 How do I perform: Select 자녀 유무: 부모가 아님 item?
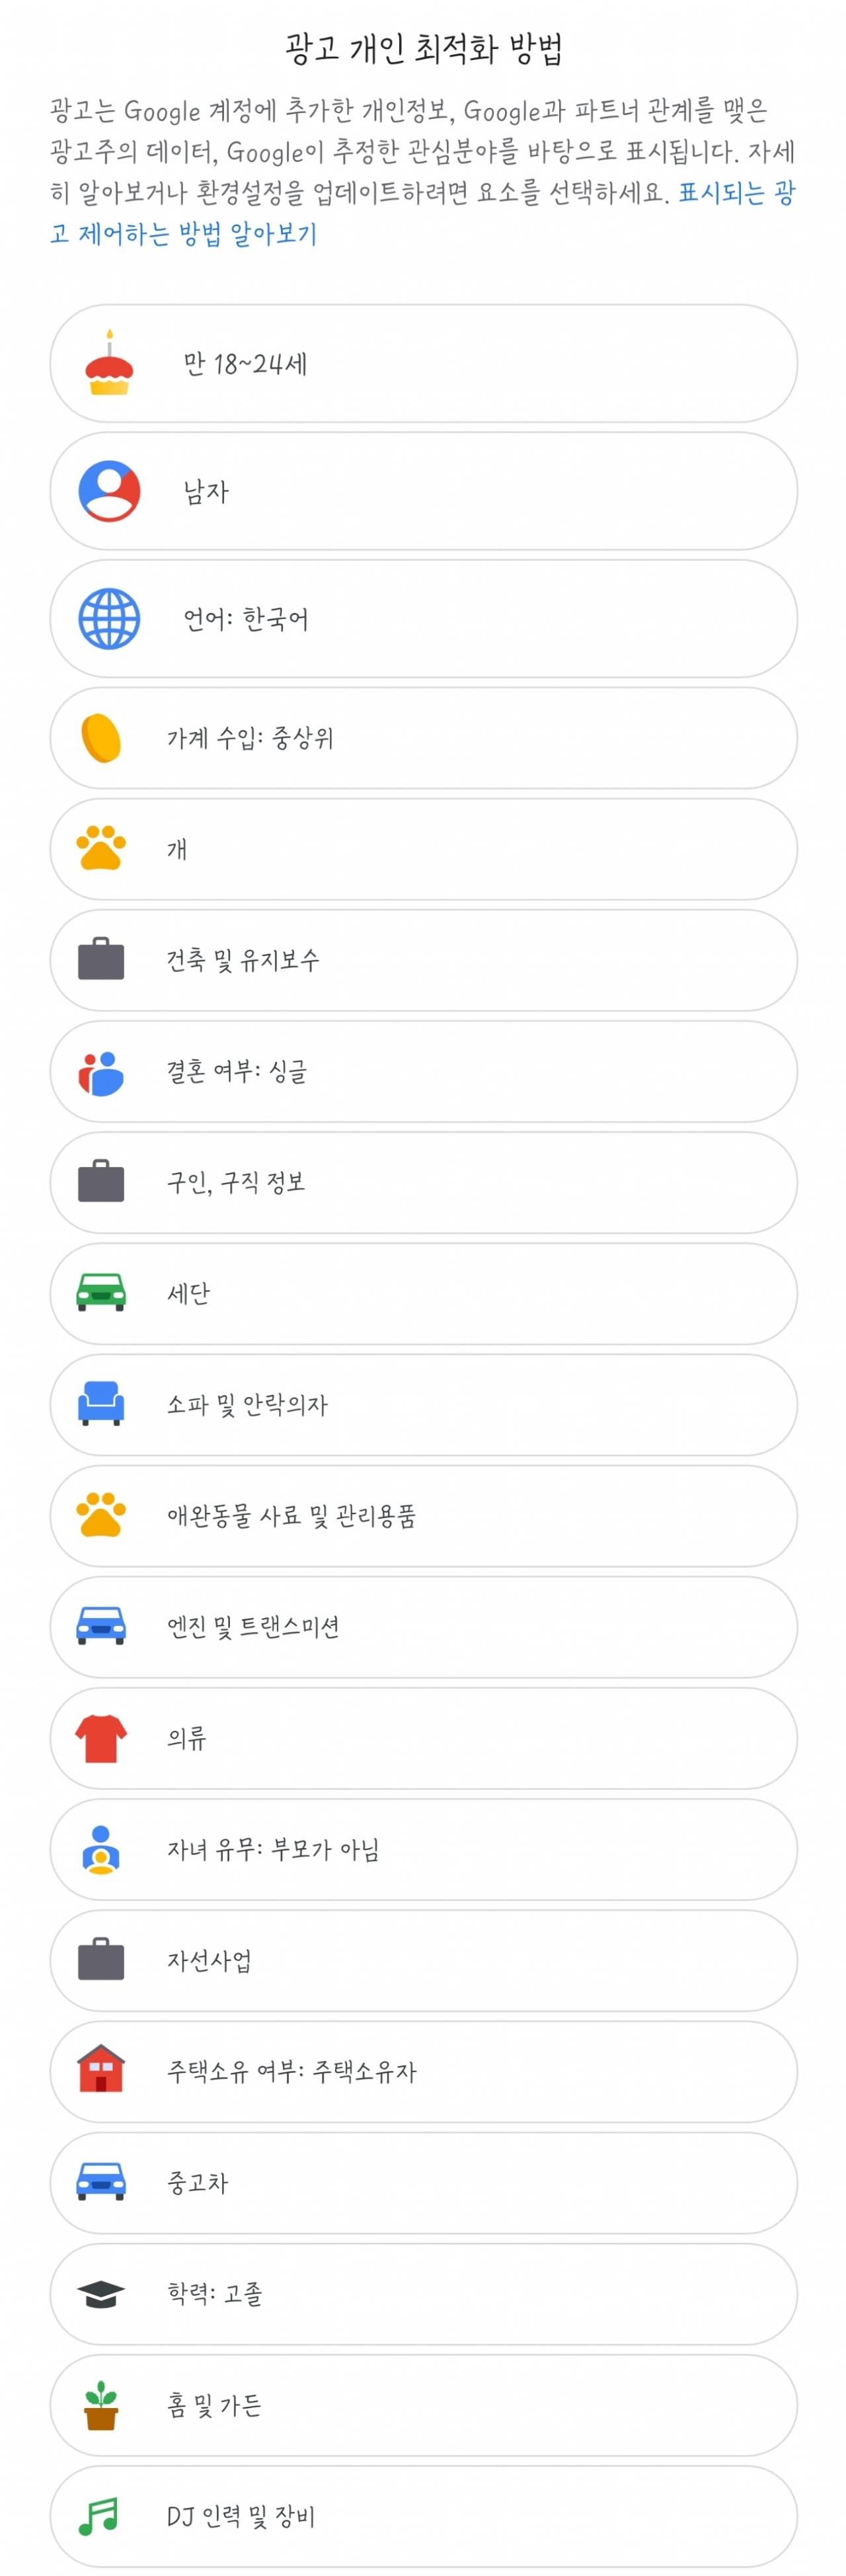click(423, 1849)
